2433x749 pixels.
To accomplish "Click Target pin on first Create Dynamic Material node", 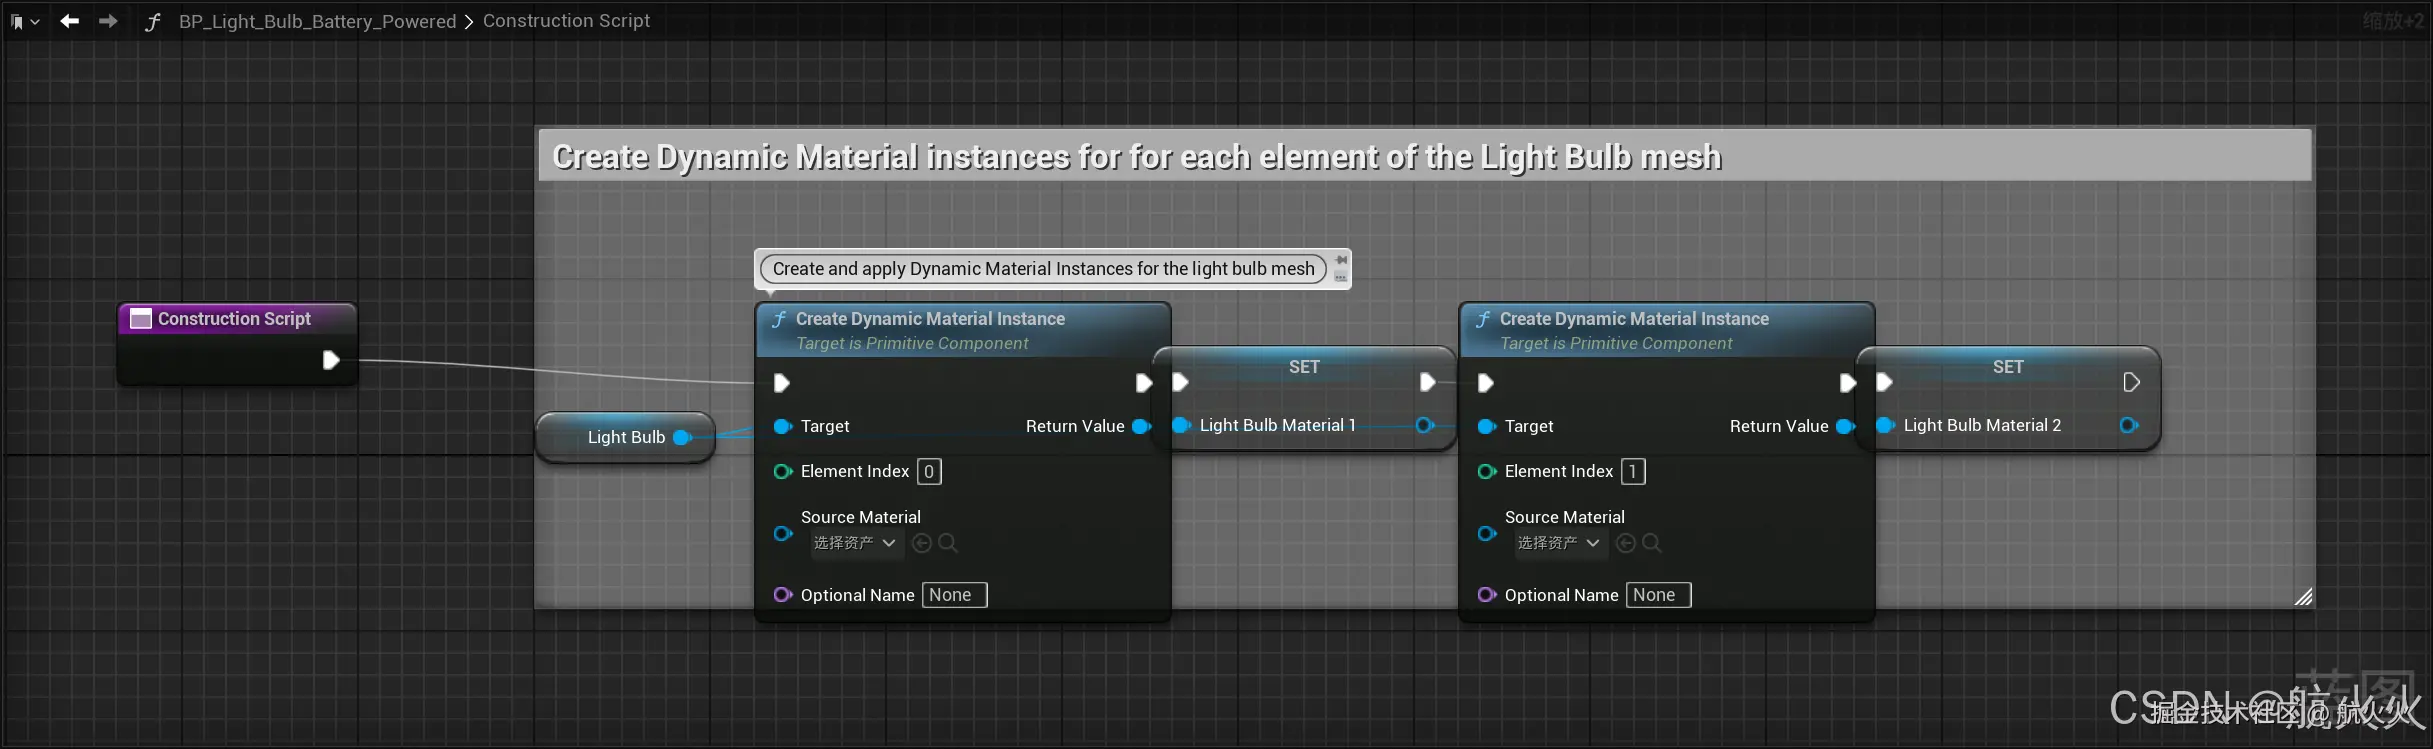I will [x=783, y=426].
